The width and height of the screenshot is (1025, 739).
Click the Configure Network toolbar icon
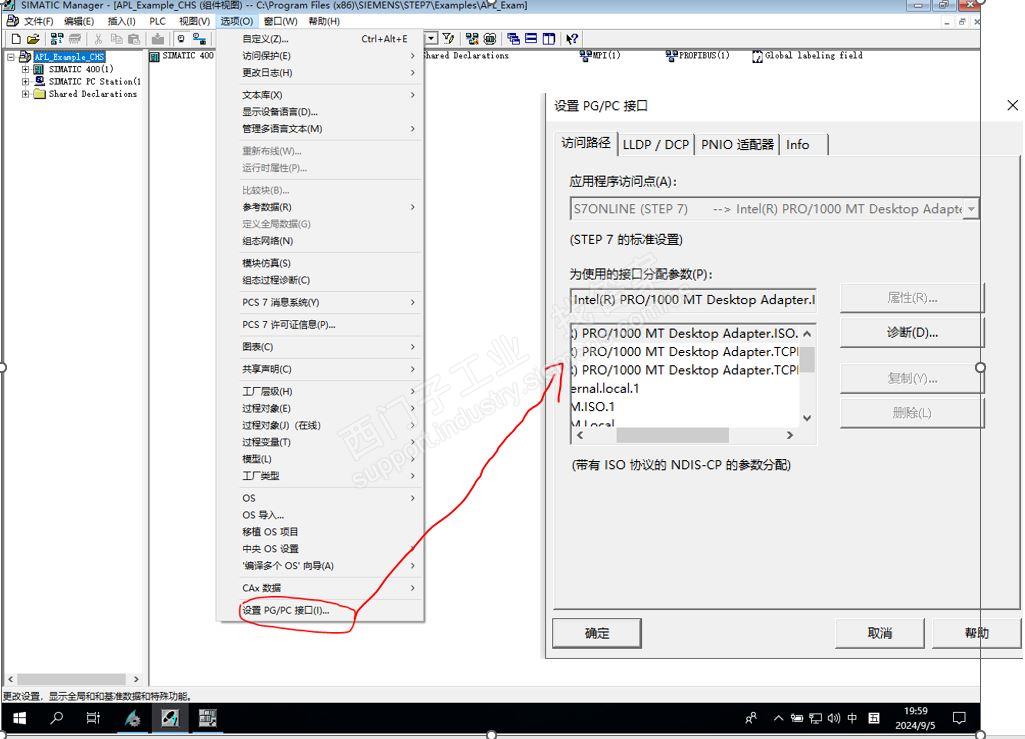tap(472, 39)
